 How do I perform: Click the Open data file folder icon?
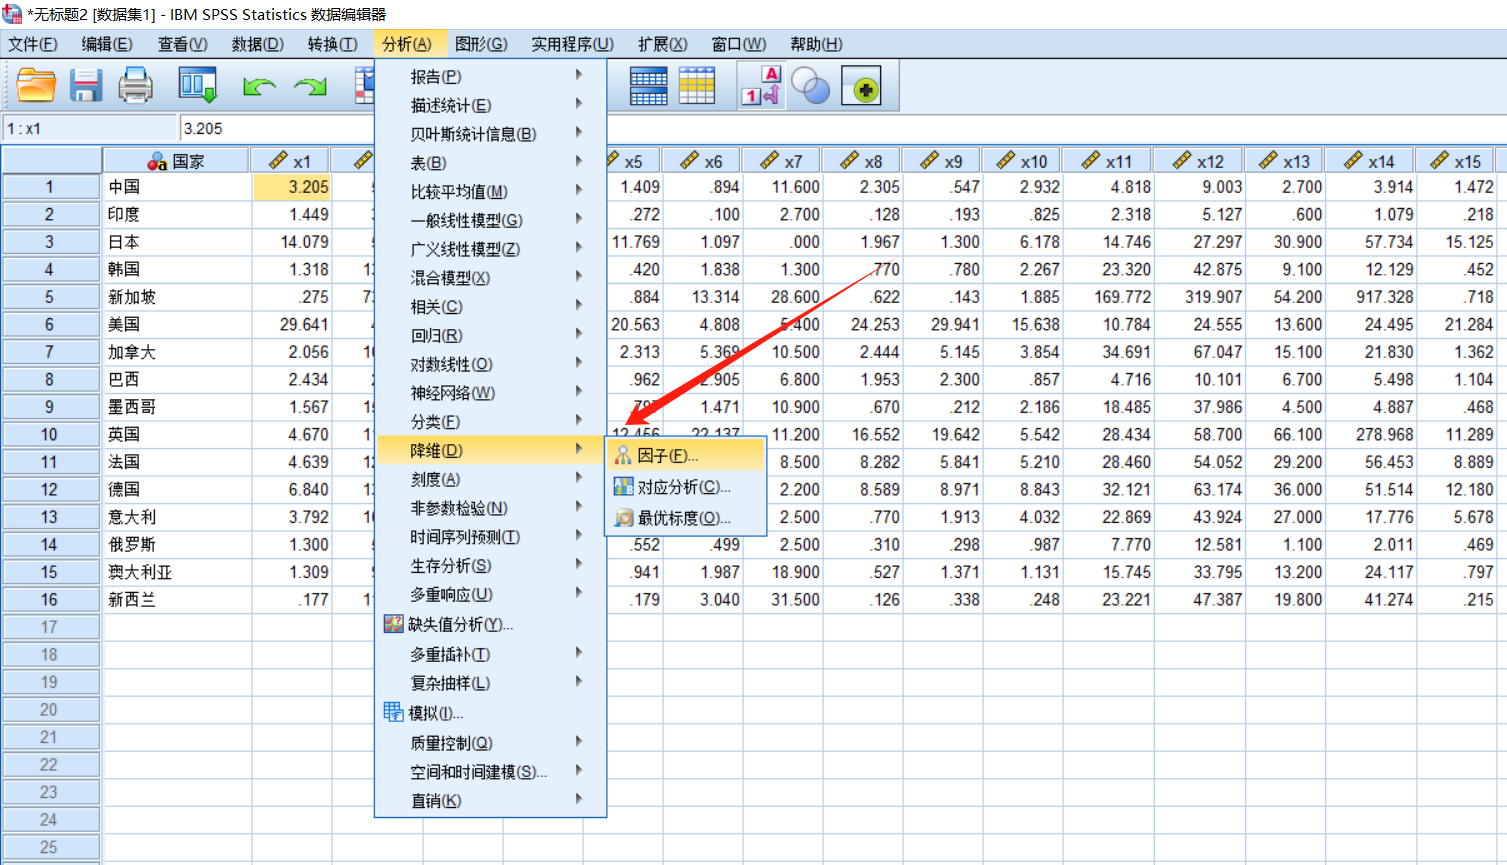(36, 86)
